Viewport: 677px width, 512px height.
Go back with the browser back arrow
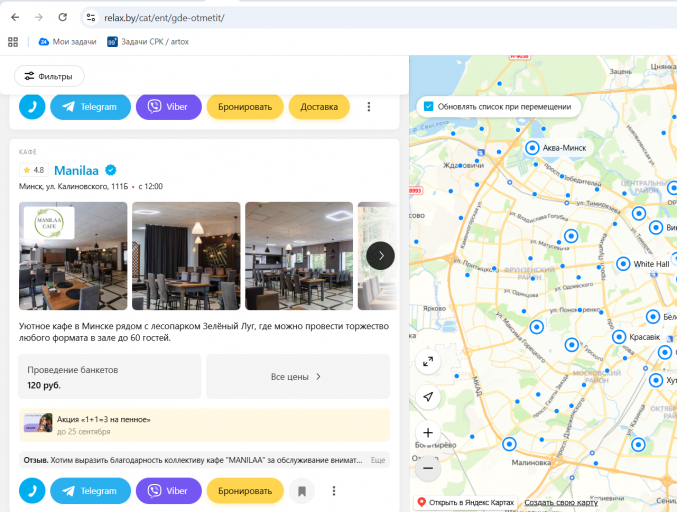(x=15, y=17)
